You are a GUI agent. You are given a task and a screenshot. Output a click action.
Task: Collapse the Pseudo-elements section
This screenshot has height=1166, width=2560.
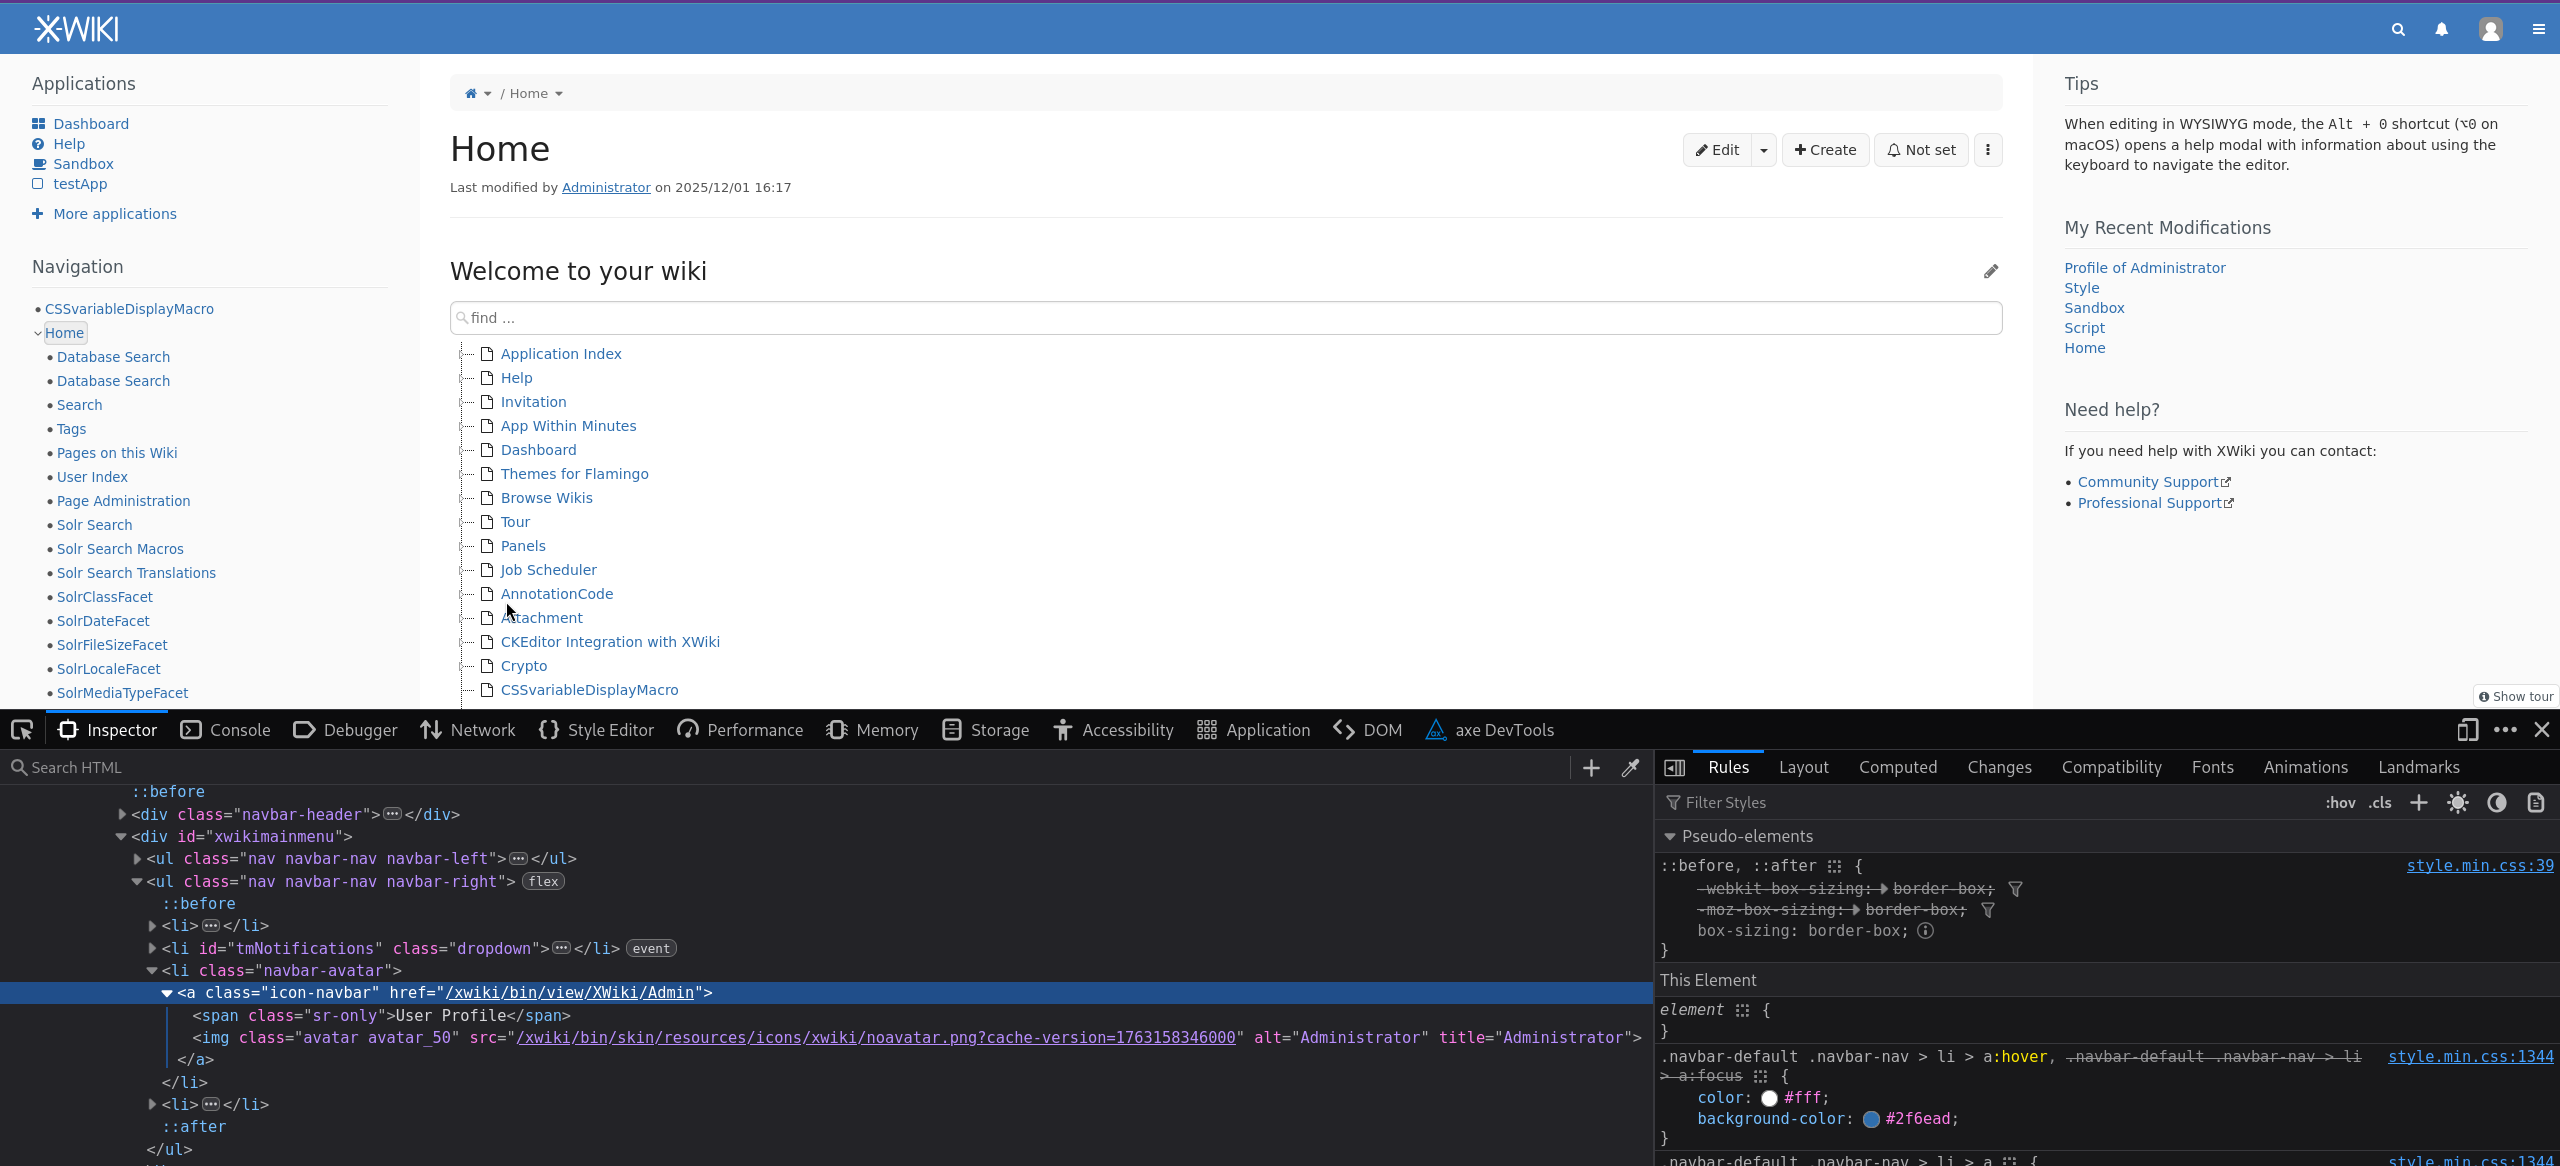(1669, 837)
